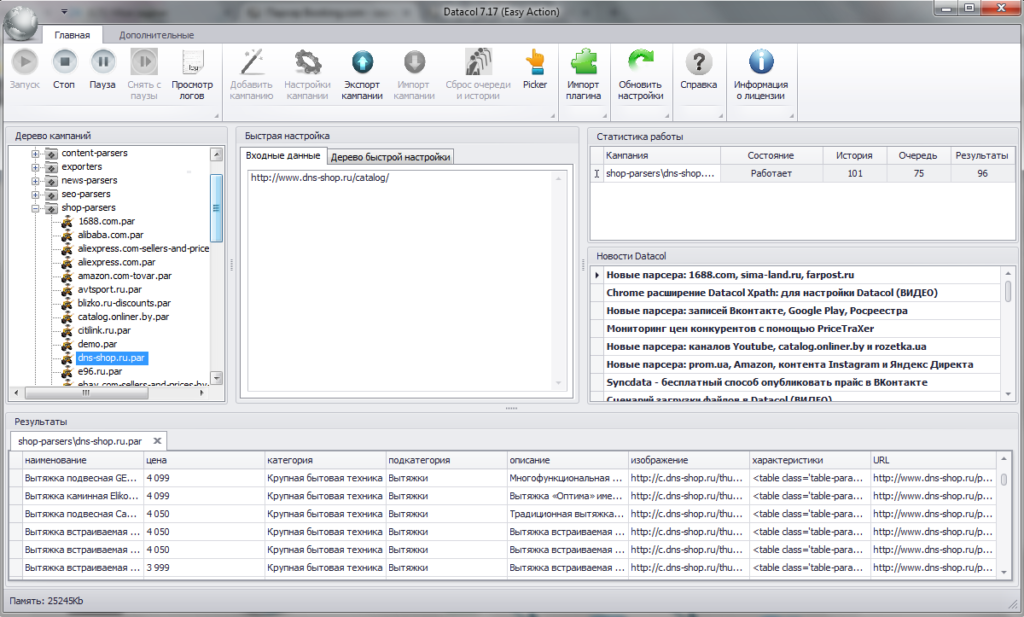The width and height of the screenshot is (1024, 617).
Task: Open news Syncdata бесплатный способ
Action: pos(767,383)
